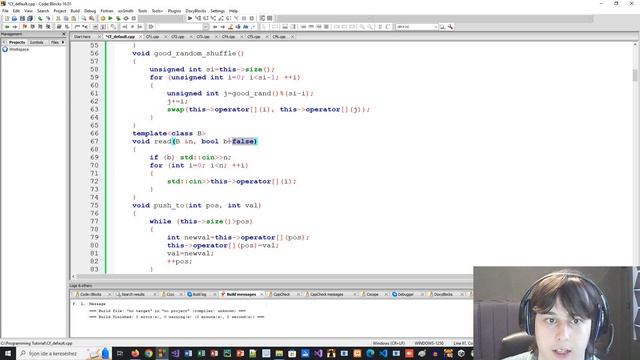640x360 pixels.
Task: Click the Run to cursor debug icon
Action: [198, 18]
